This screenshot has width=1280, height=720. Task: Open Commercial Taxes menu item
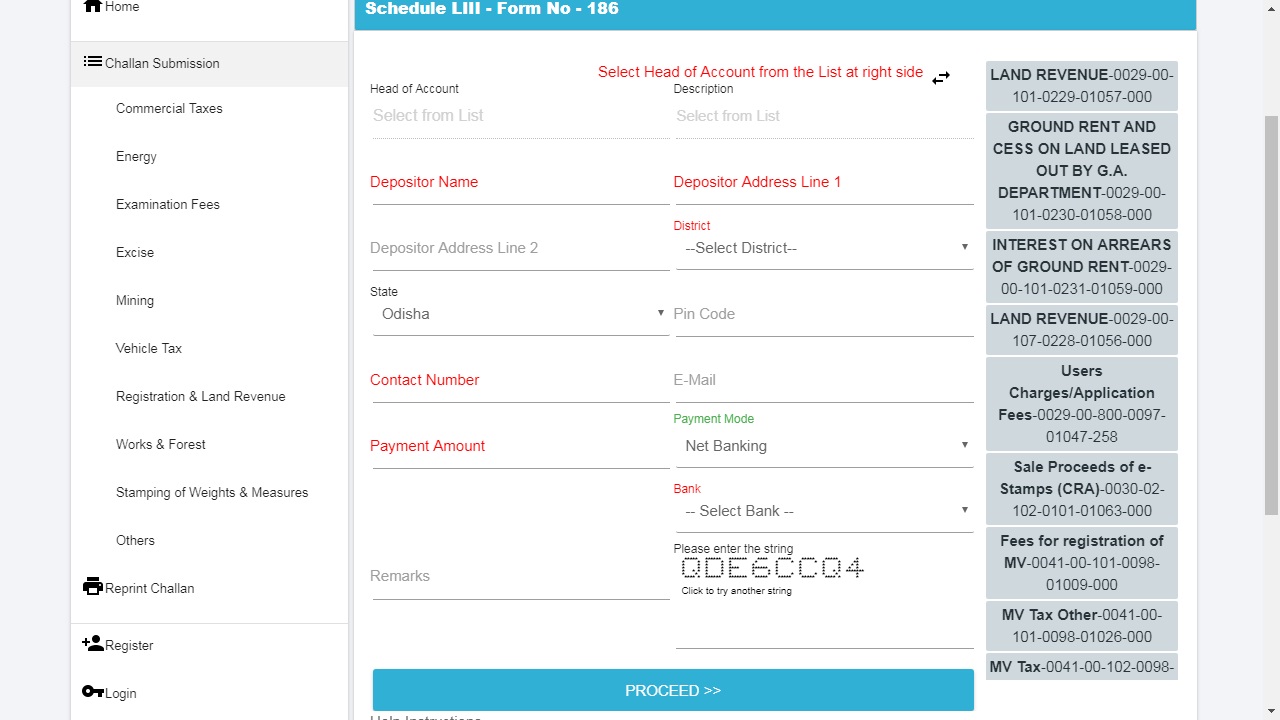coord(169,108)
